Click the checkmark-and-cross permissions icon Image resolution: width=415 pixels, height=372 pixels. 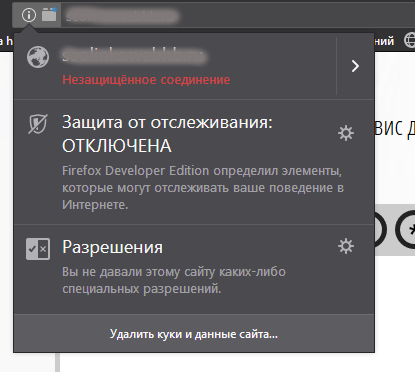(x=38, y=249)
